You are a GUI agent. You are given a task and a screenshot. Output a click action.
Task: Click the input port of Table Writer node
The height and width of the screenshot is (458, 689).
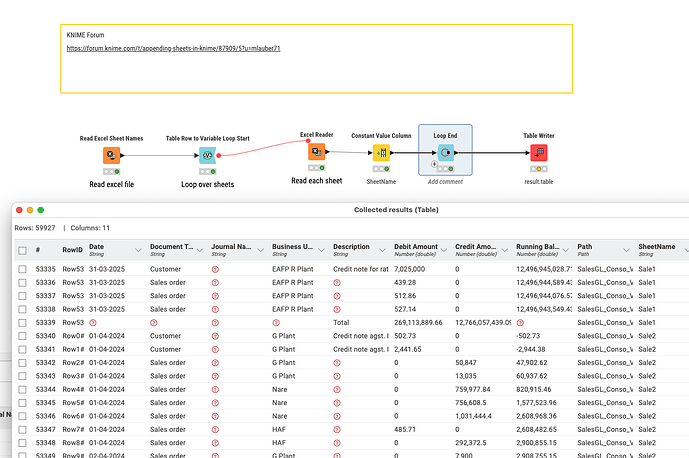[x=528, y=153]
